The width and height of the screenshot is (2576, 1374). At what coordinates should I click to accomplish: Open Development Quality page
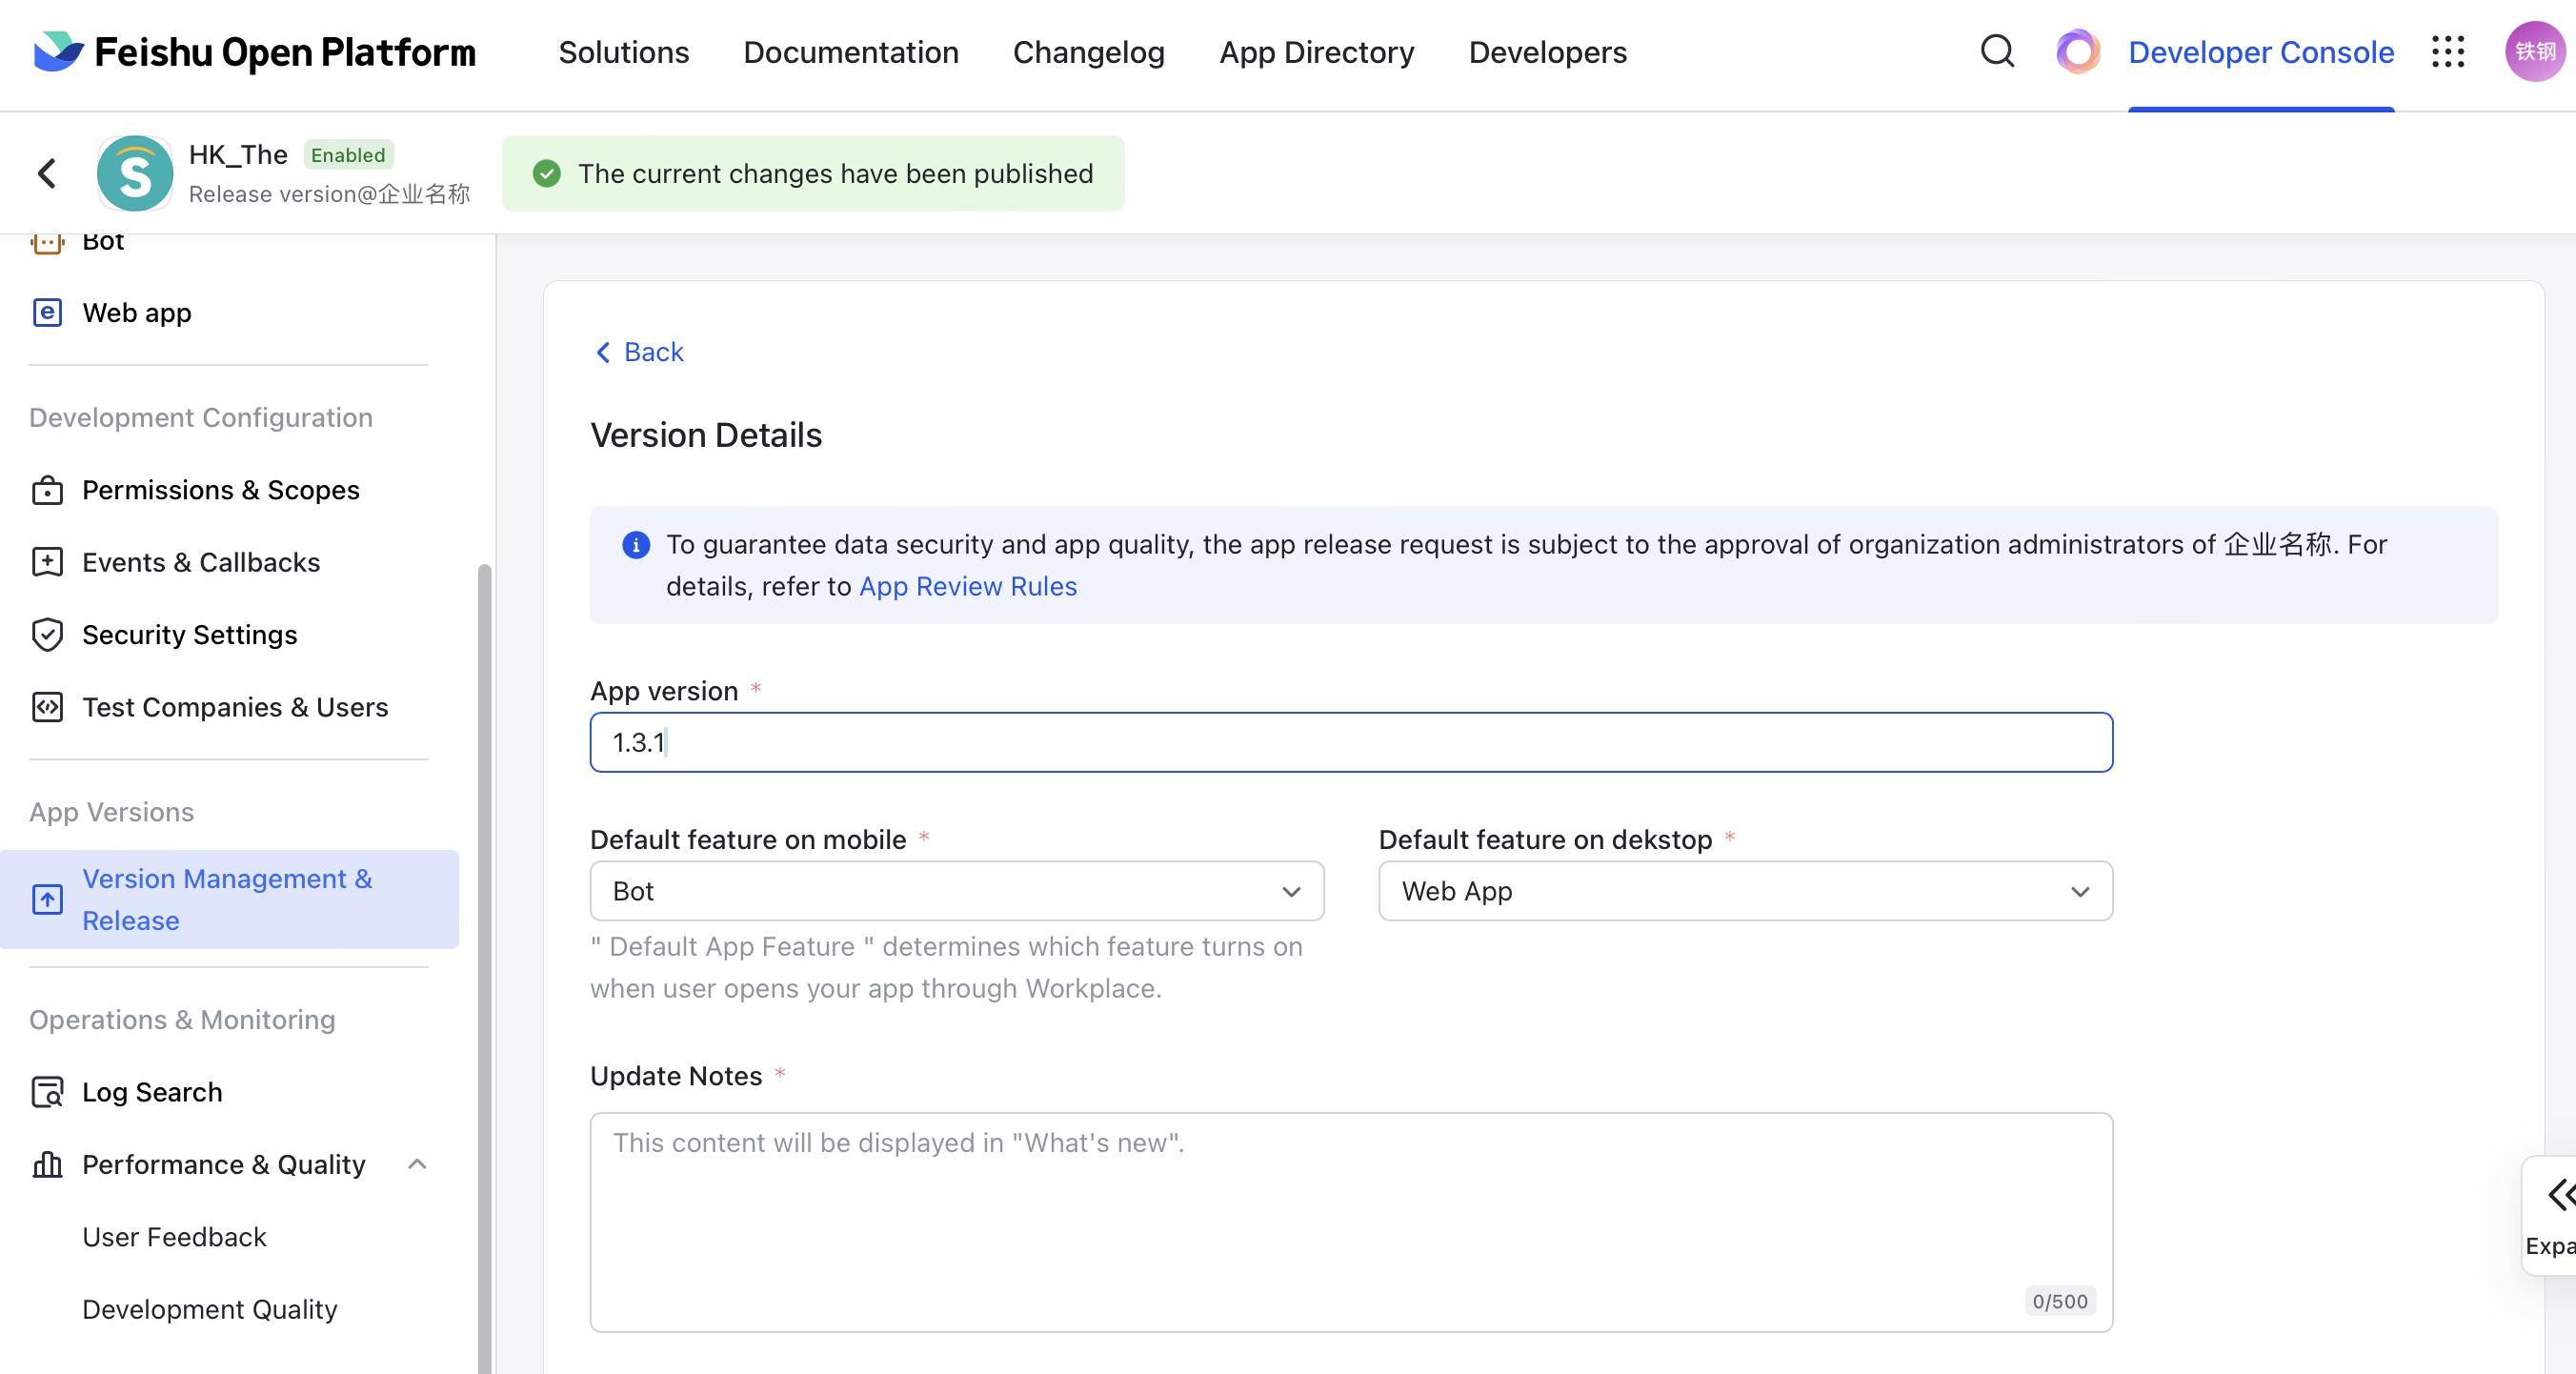click(x=210, y=1309)
